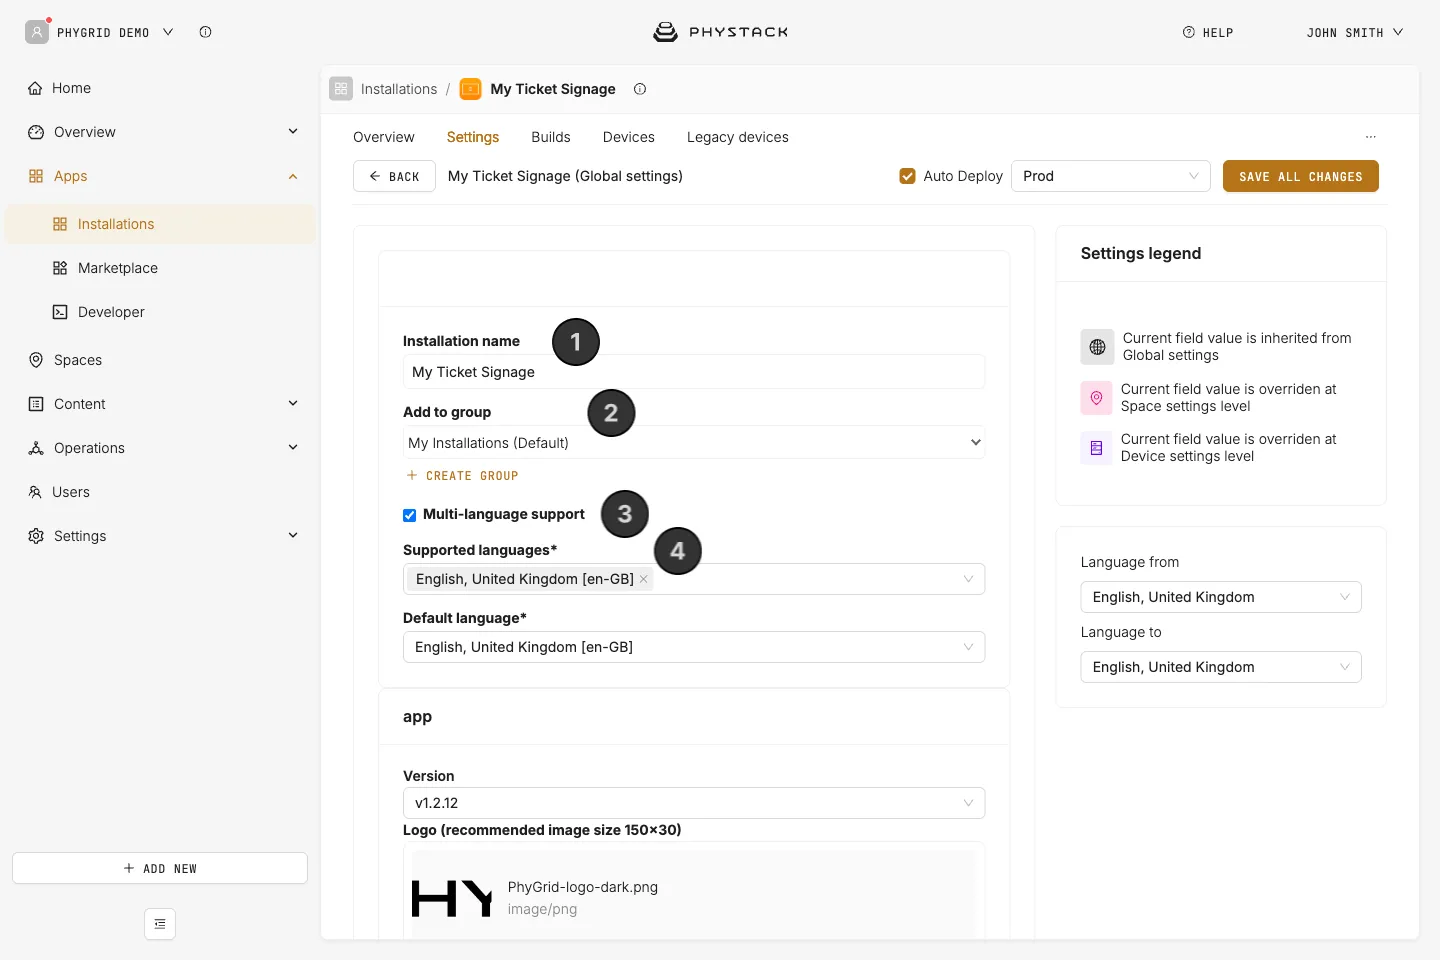Expand the John Smith user menu

[1354, 32]
